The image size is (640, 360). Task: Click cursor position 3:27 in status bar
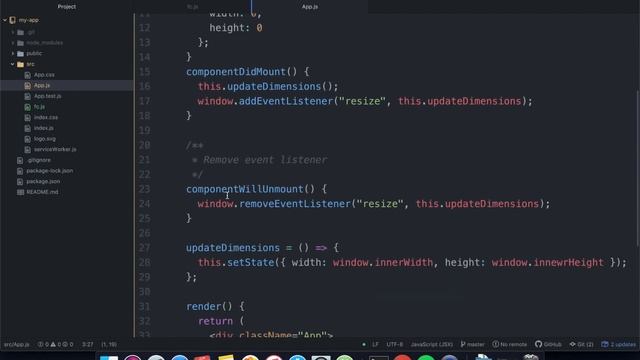tap(87, 344)
